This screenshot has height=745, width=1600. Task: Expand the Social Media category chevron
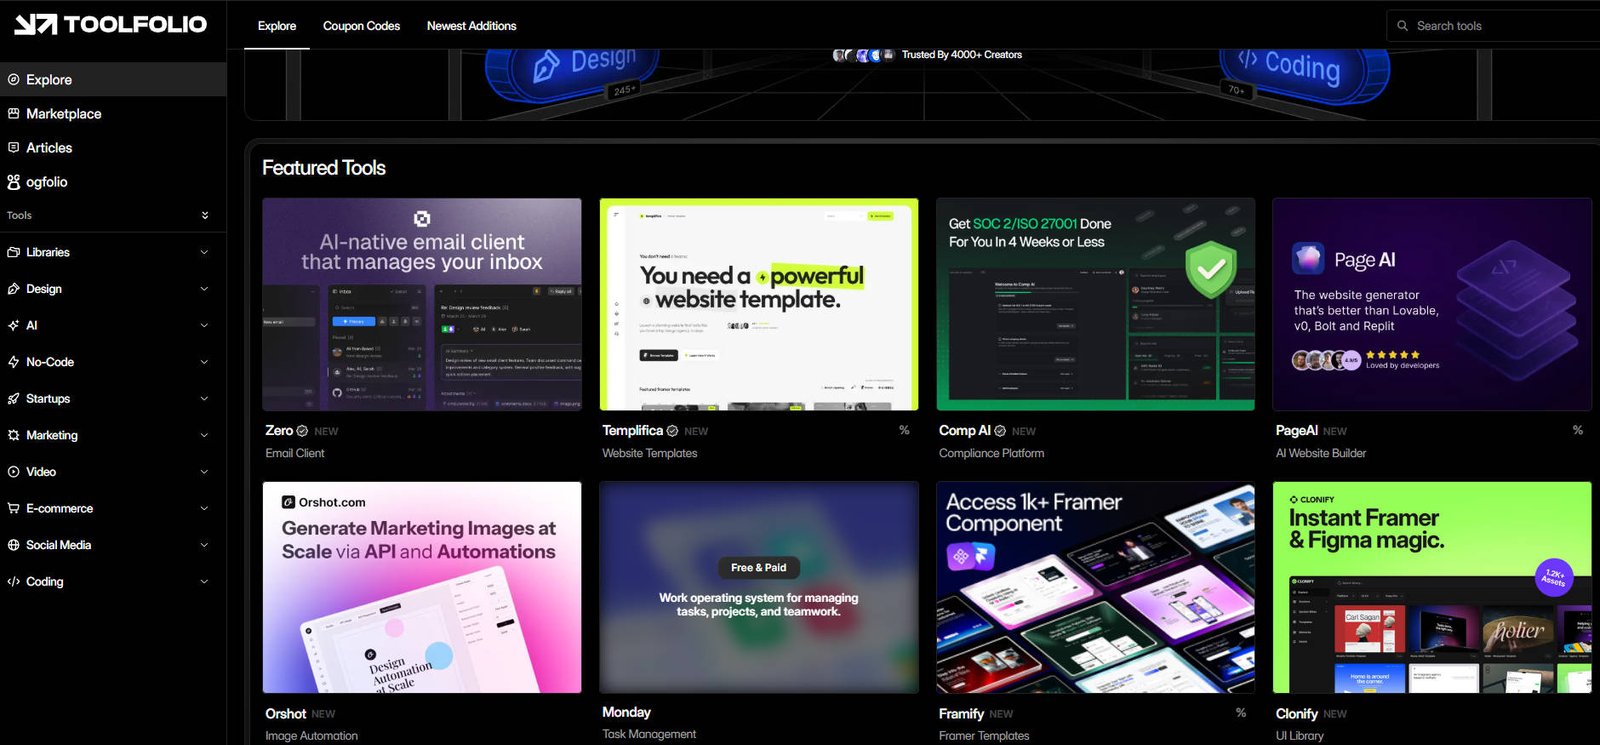(204, 545)
